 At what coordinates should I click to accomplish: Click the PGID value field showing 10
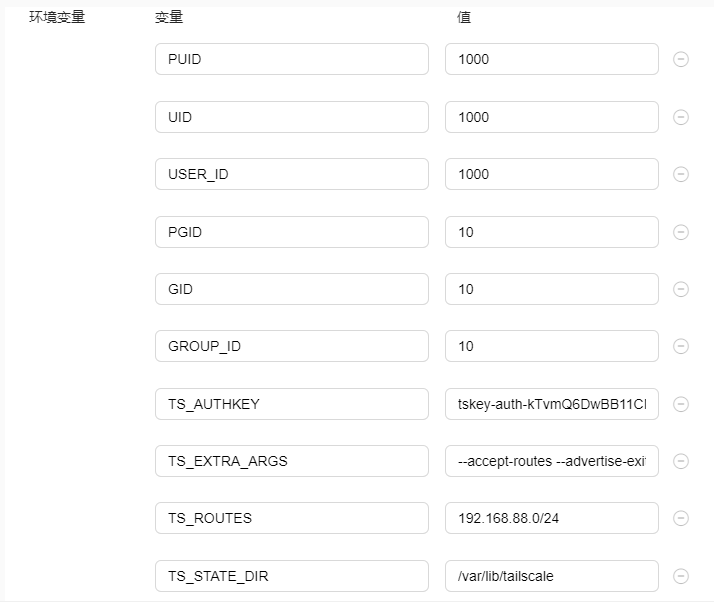(x=551, y=232)
